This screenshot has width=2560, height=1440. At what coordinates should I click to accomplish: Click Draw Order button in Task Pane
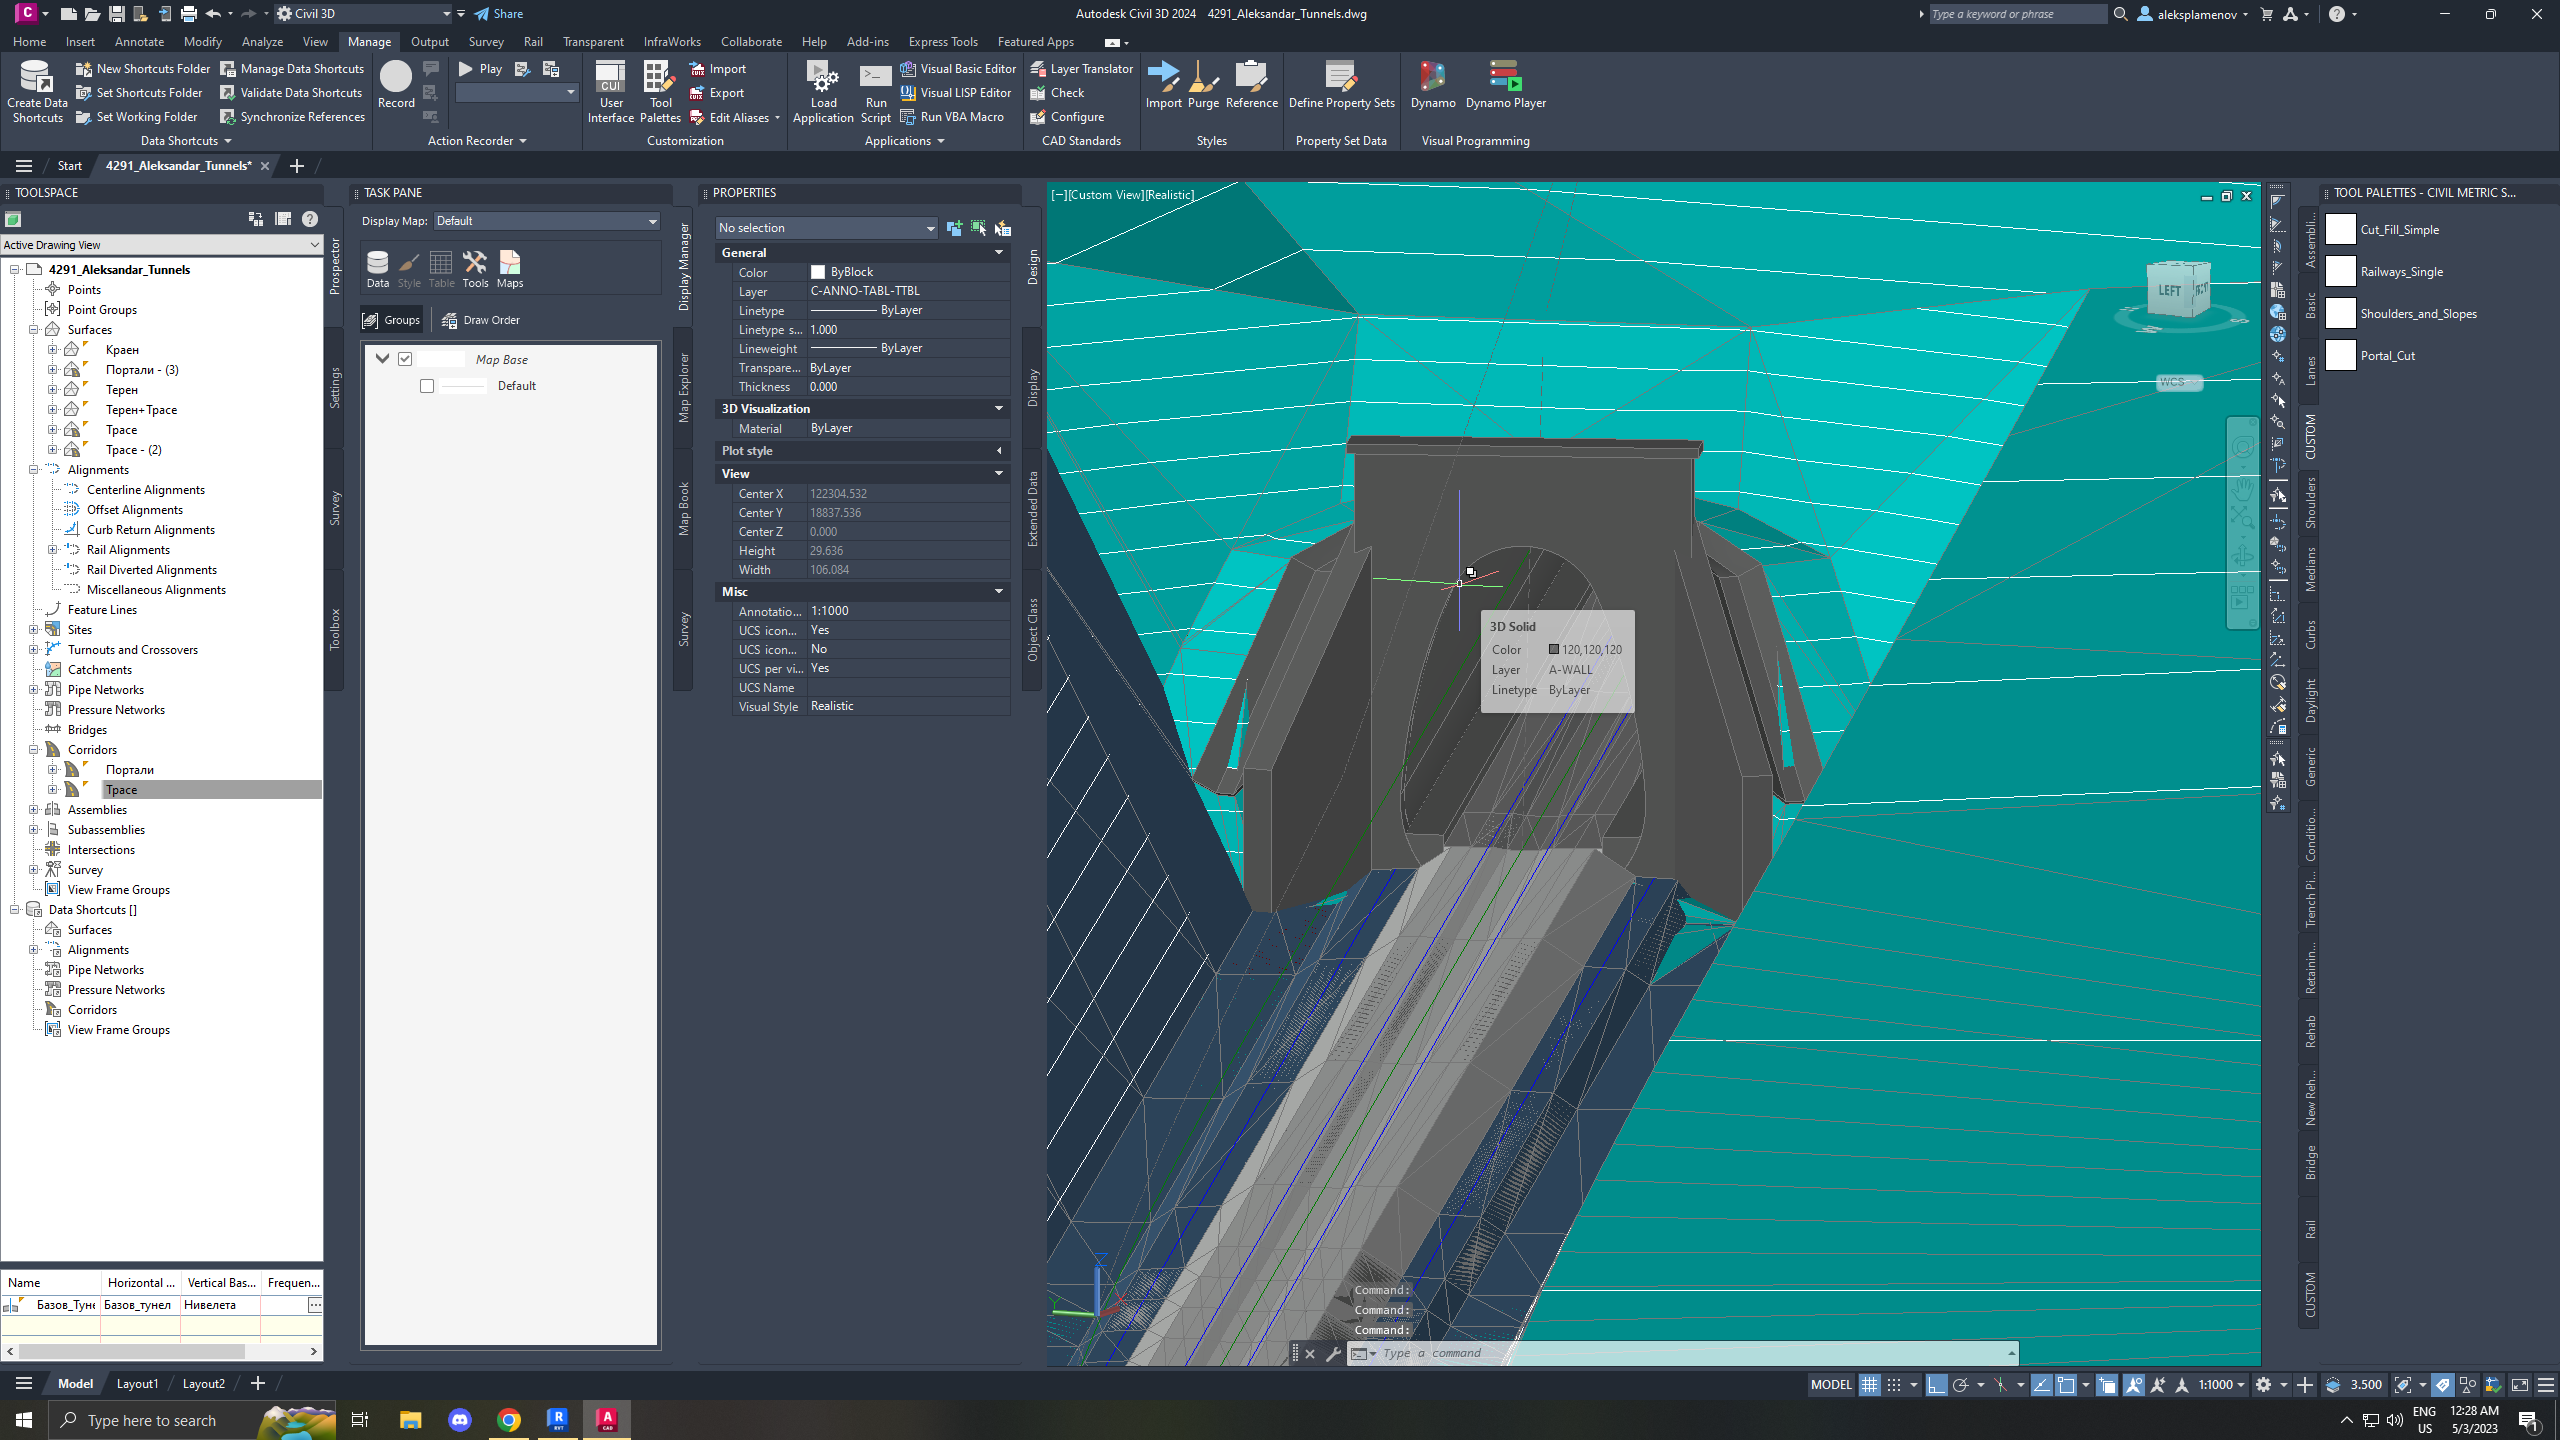click(x=481, y=320)
